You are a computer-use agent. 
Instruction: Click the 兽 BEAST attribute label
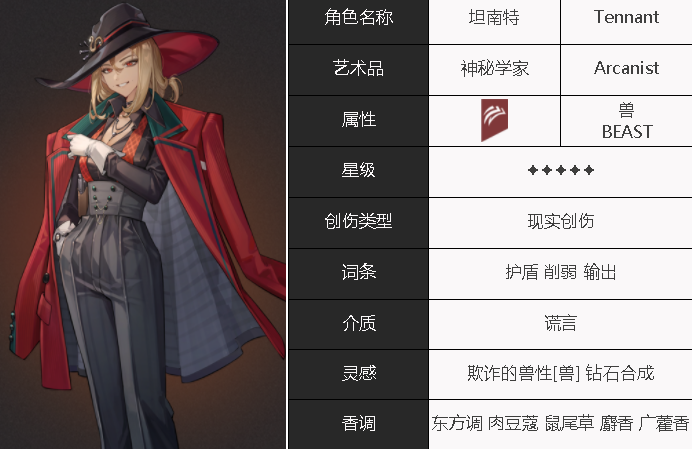pyautogui.click(x=626, y=121)
